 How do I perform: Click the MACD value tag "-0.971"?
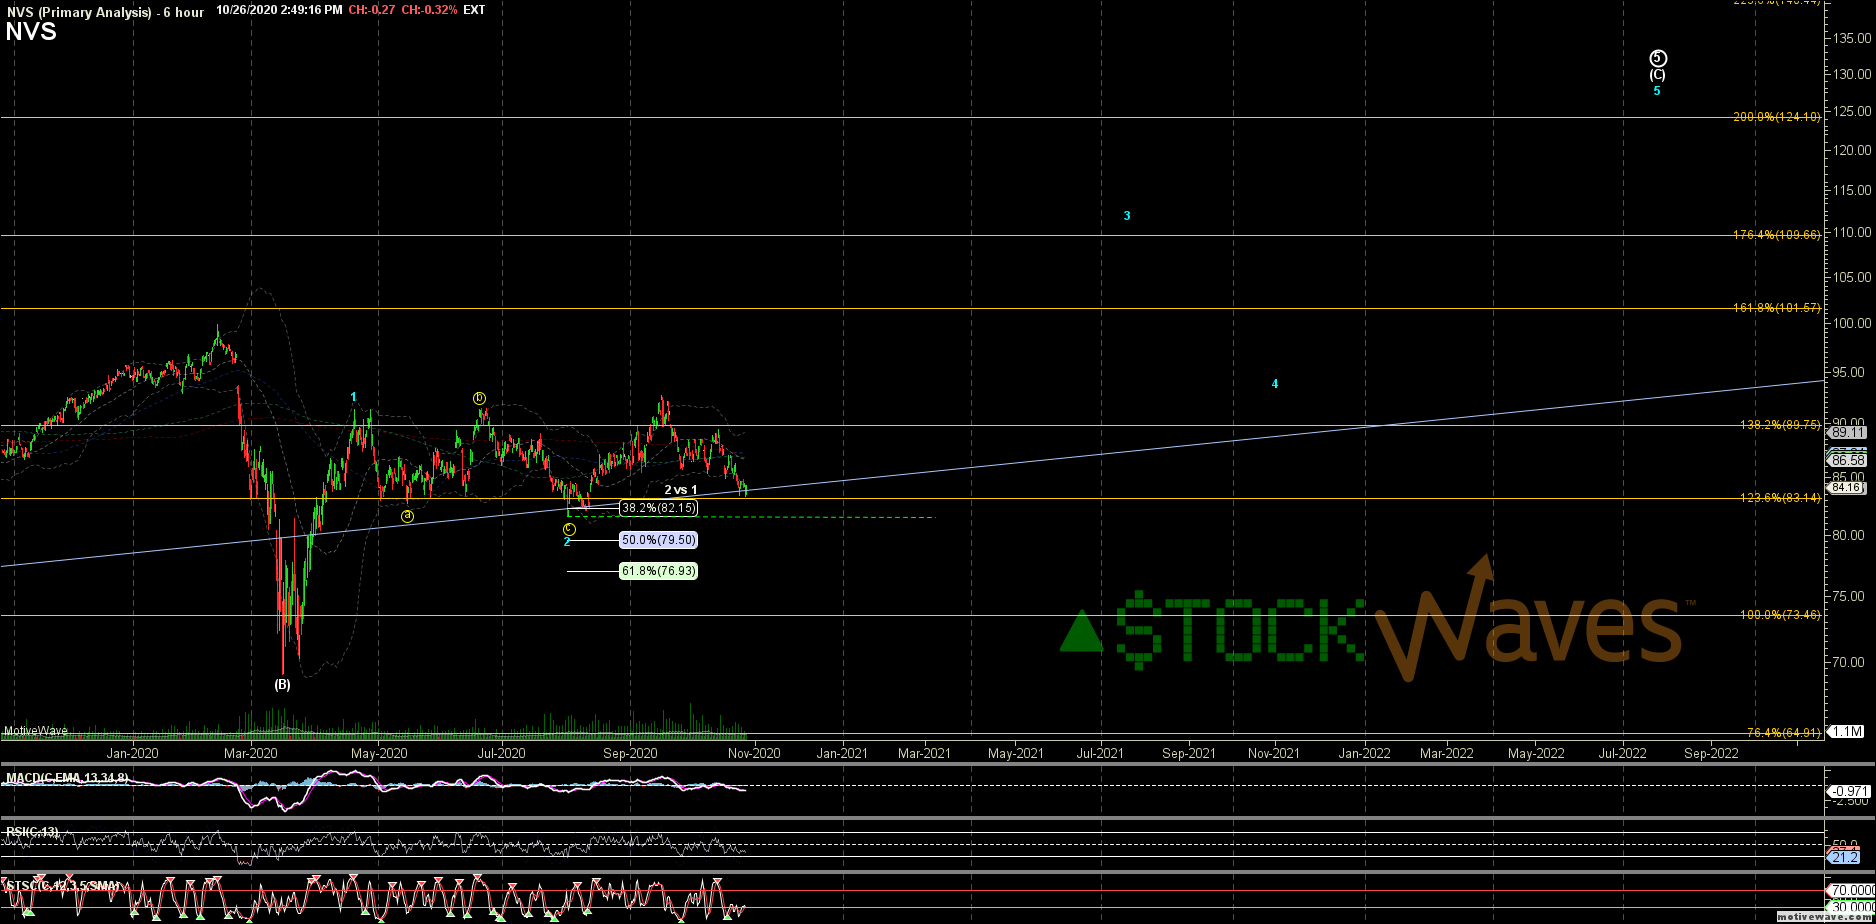(x=1849, y=791)
